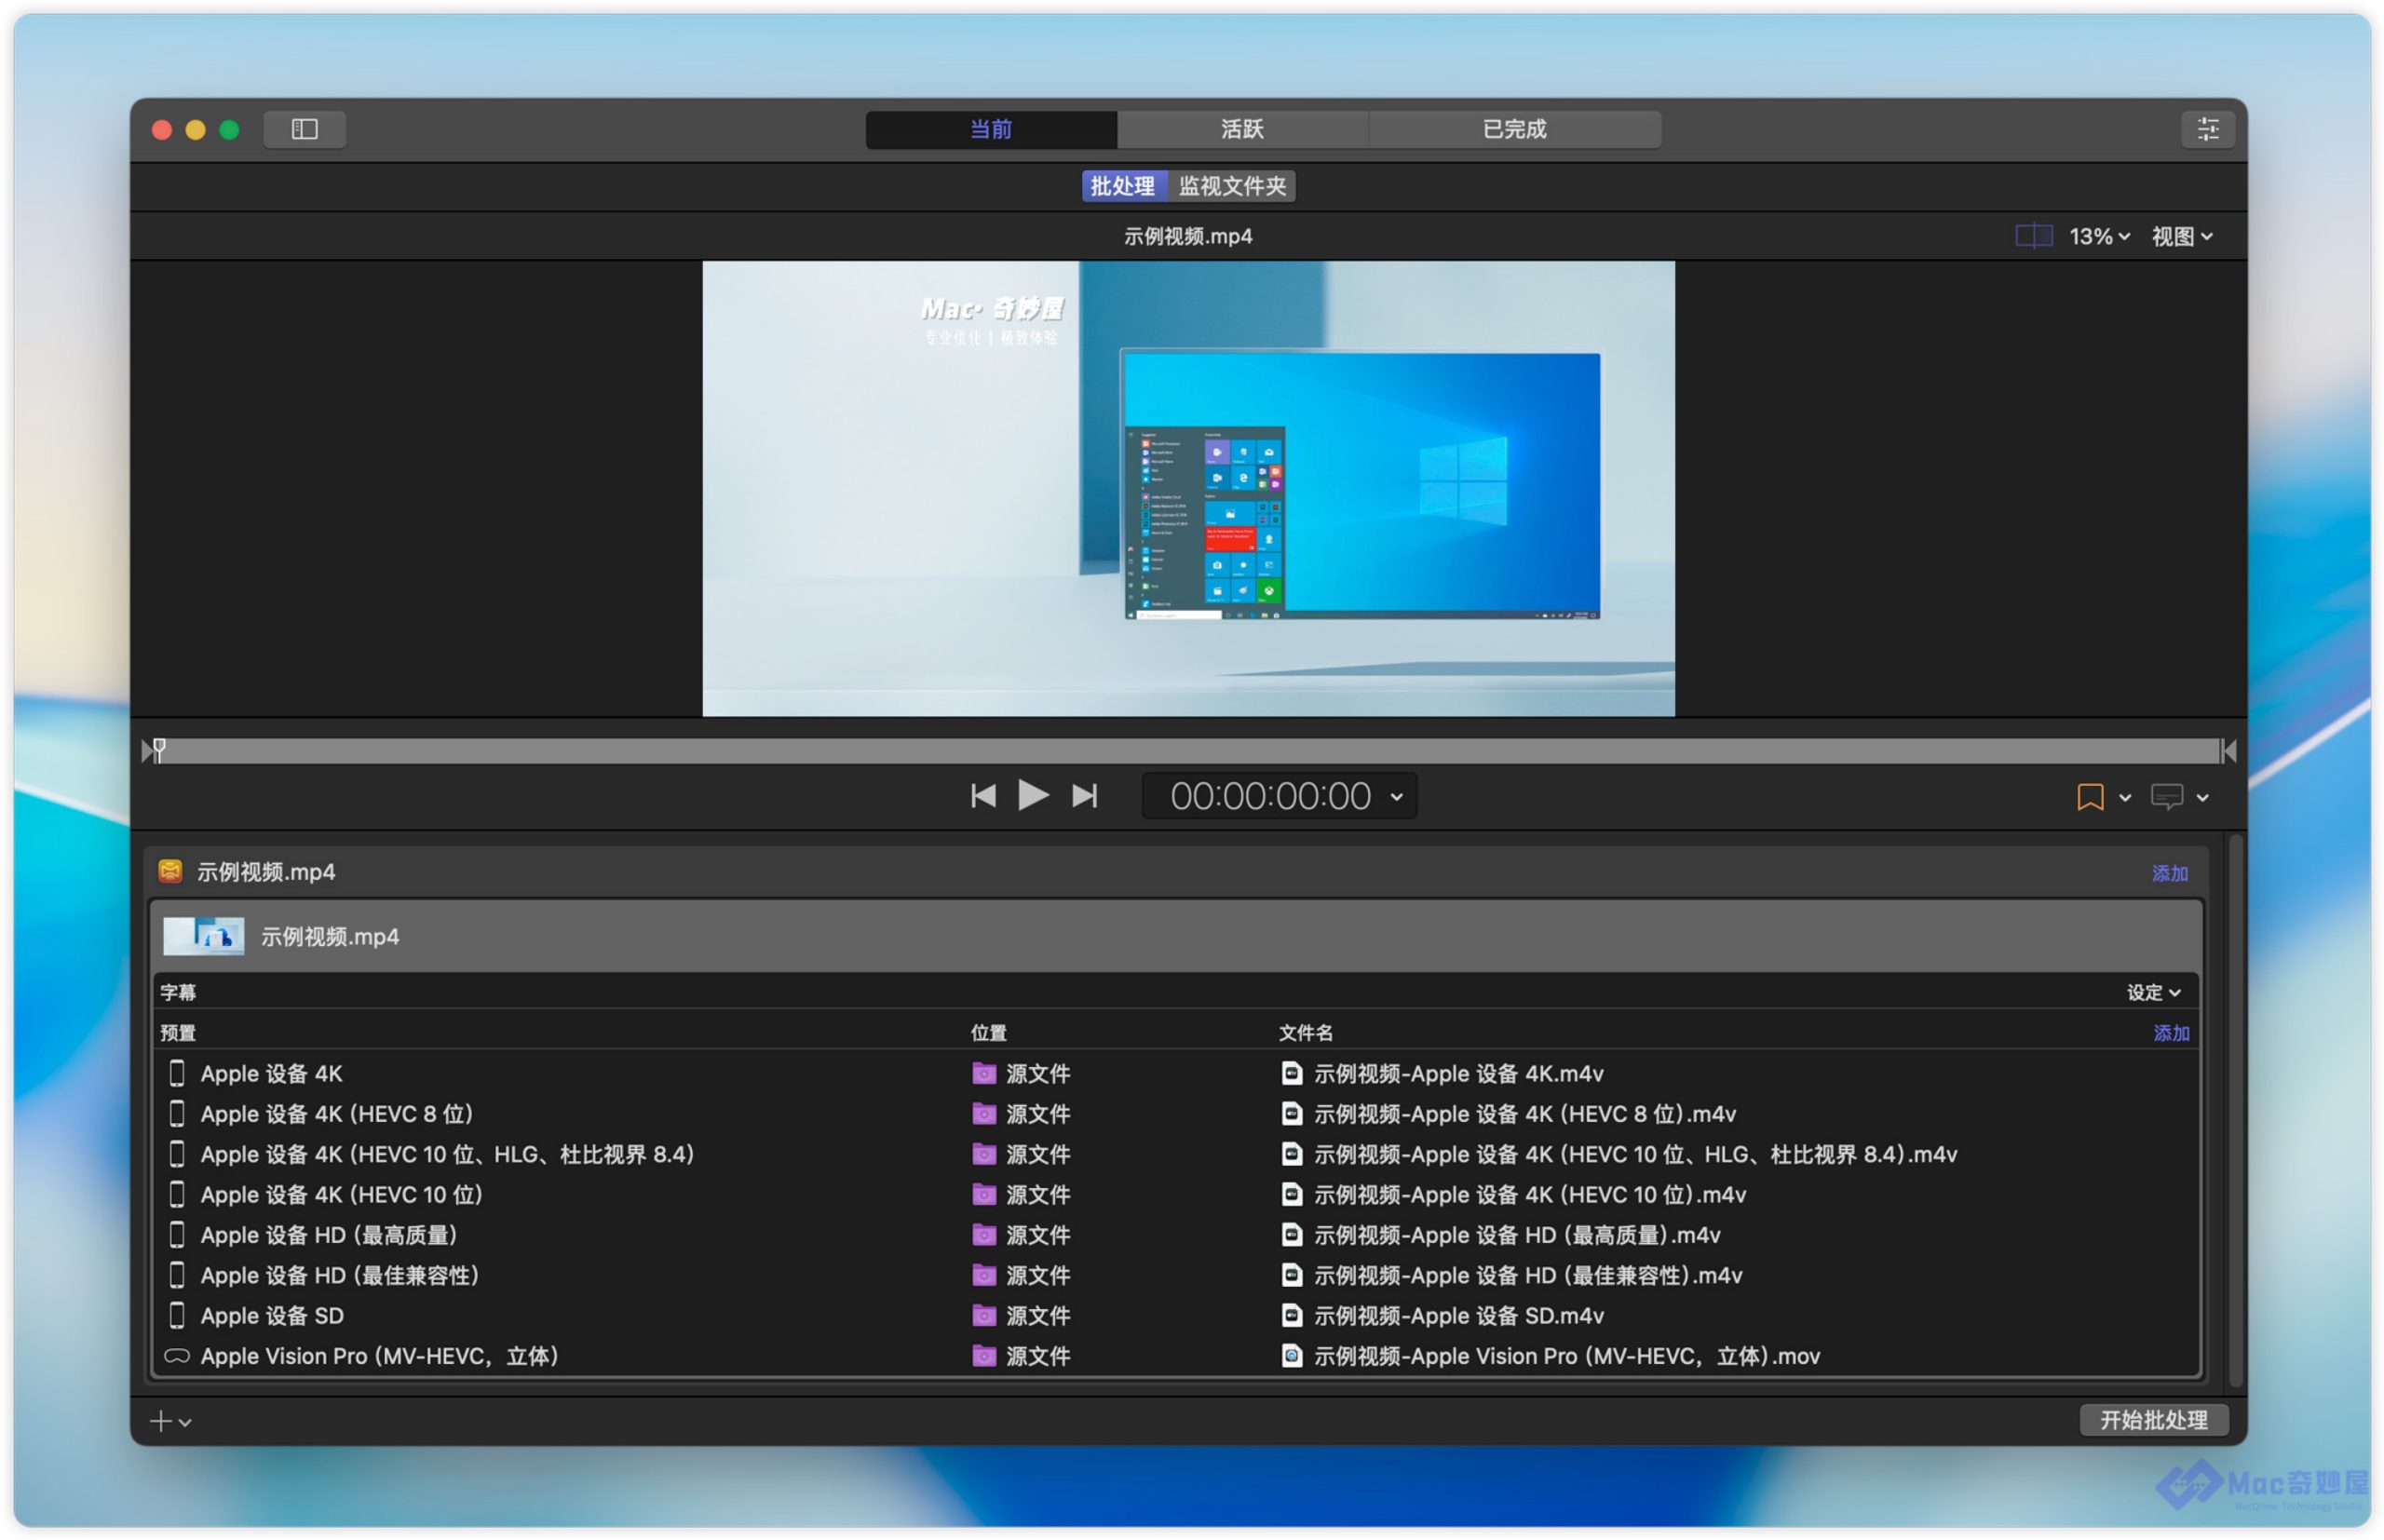Switch to the 监视文件夹 mode

pyautogui.click(x=1232, y=186)
